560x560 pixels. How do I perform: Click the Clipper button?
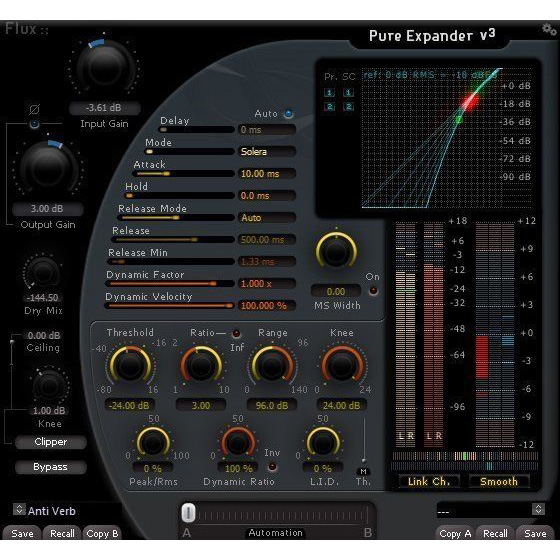pyautogui.click(x=51, y=442)
